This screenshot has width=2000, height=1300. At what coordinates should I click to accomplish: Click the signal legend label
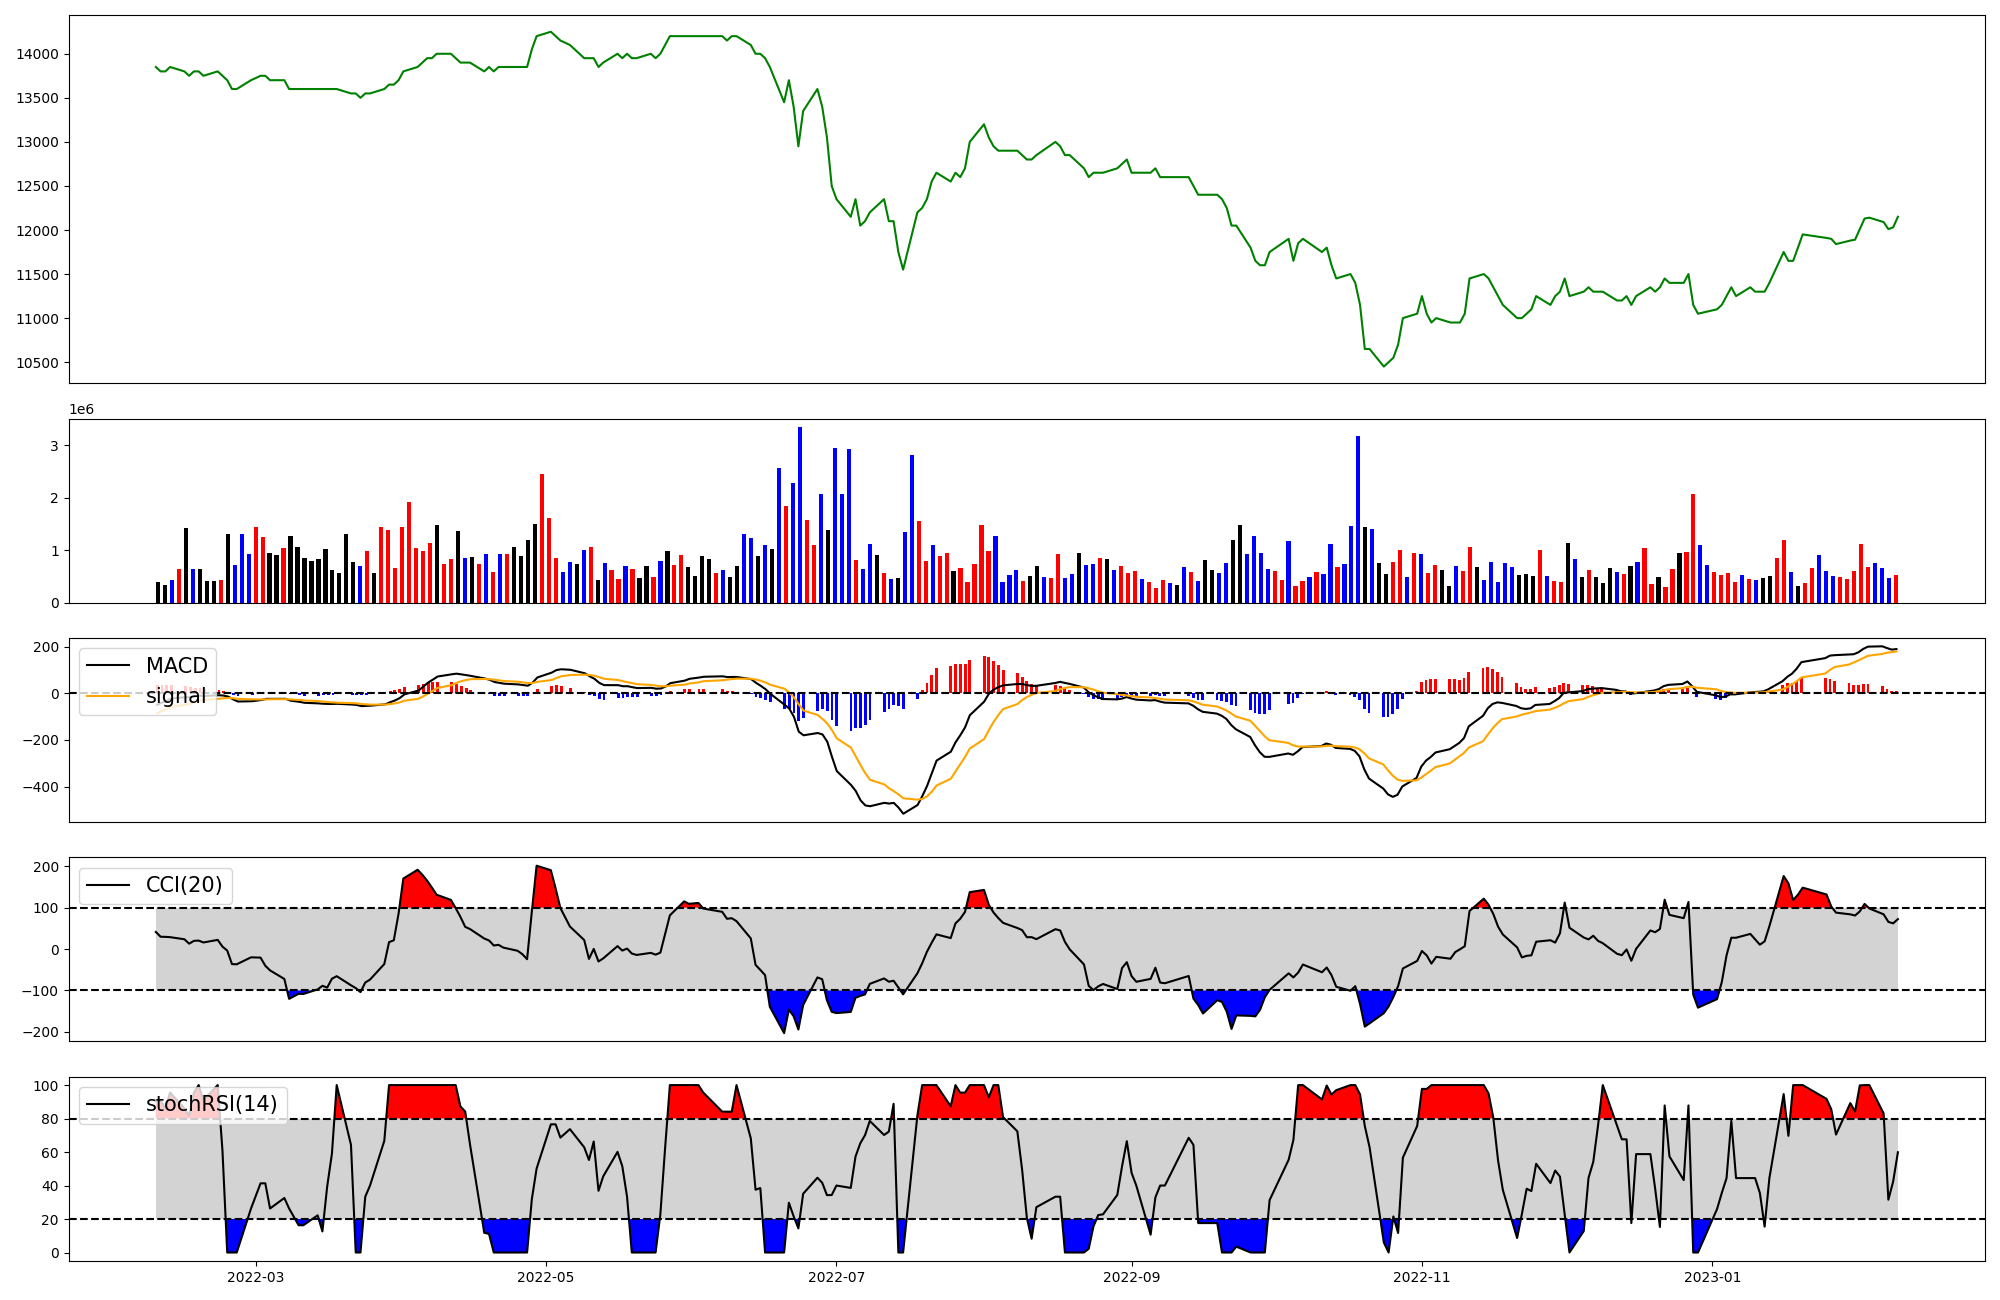(176, 696)
